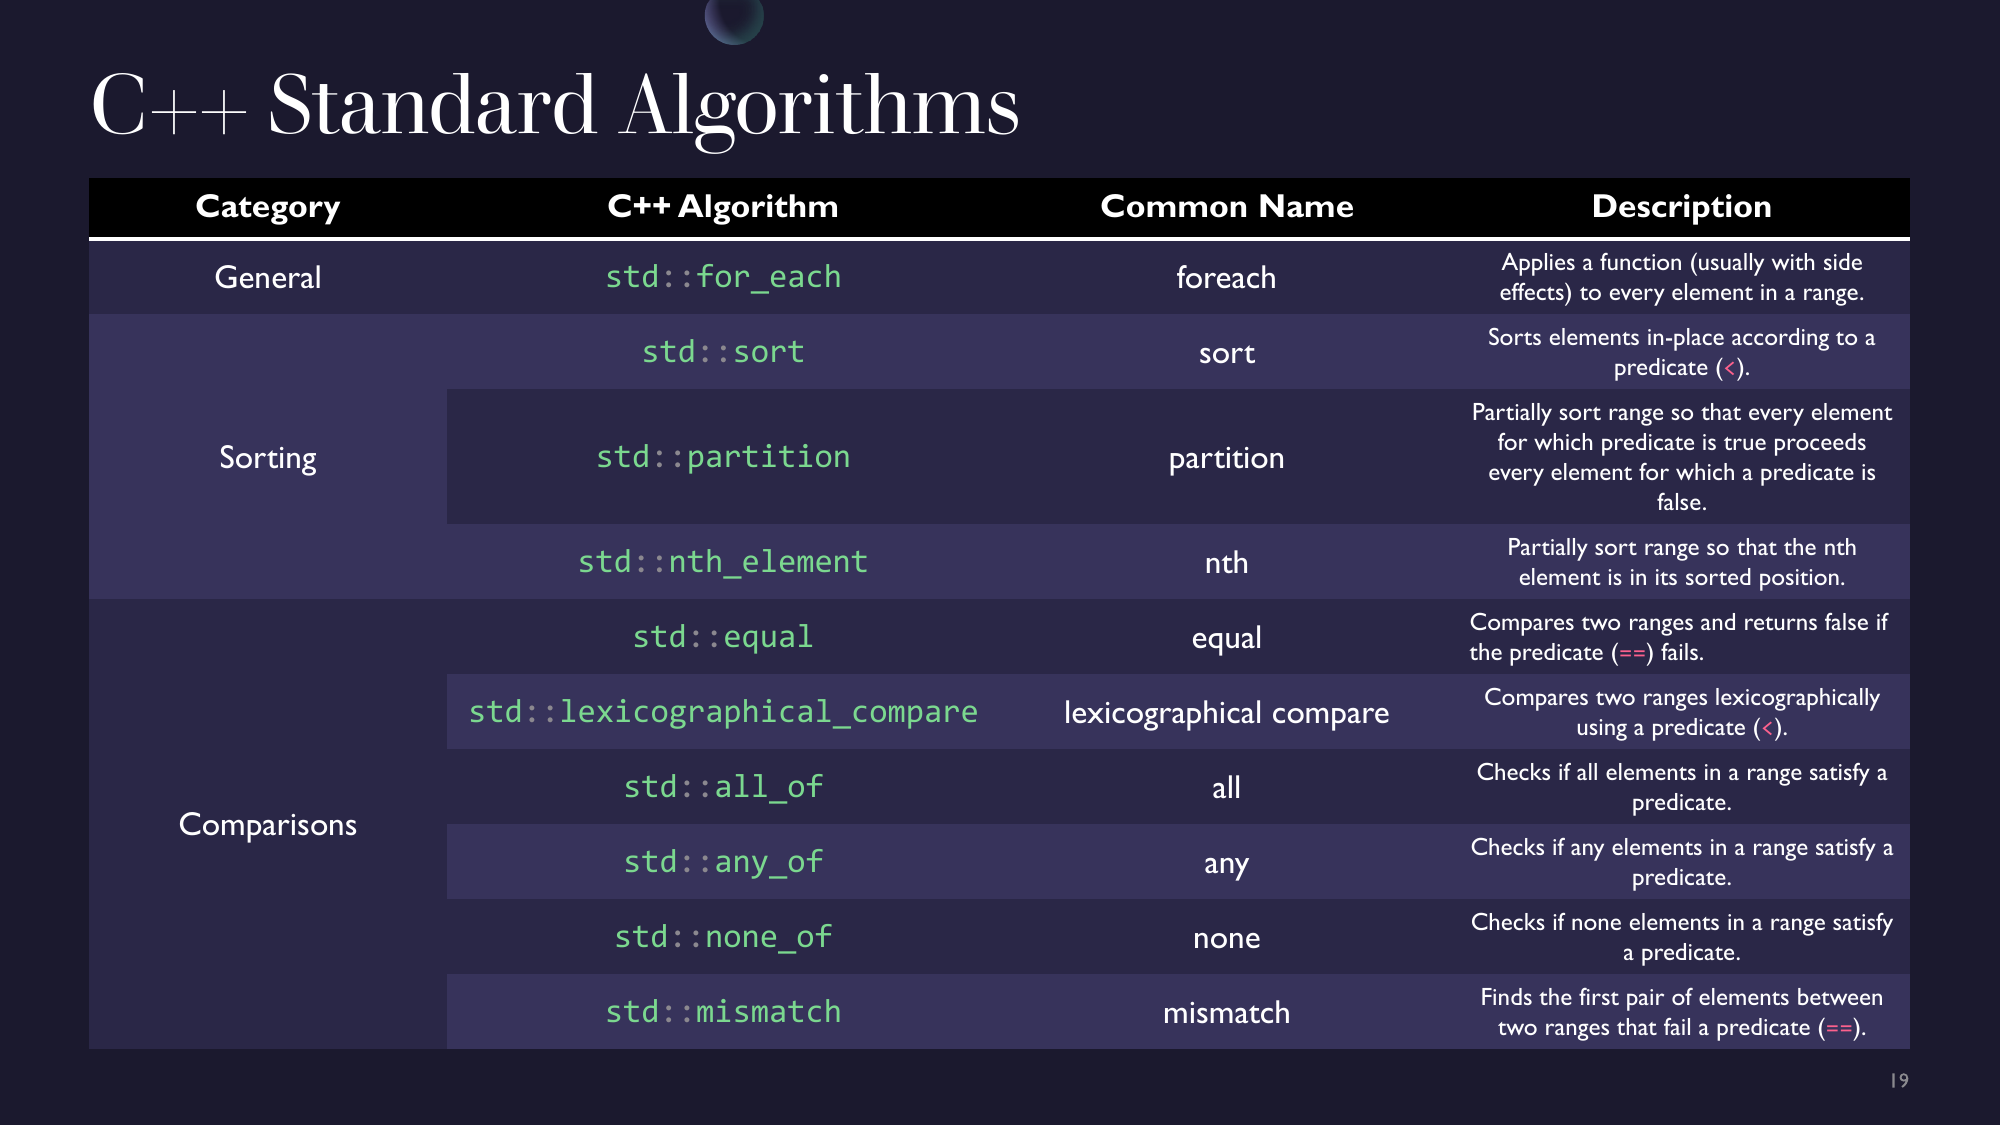Click the std::any_of algorithm entry
This screenshot has height=1125, width=2001.
(723, 861)
